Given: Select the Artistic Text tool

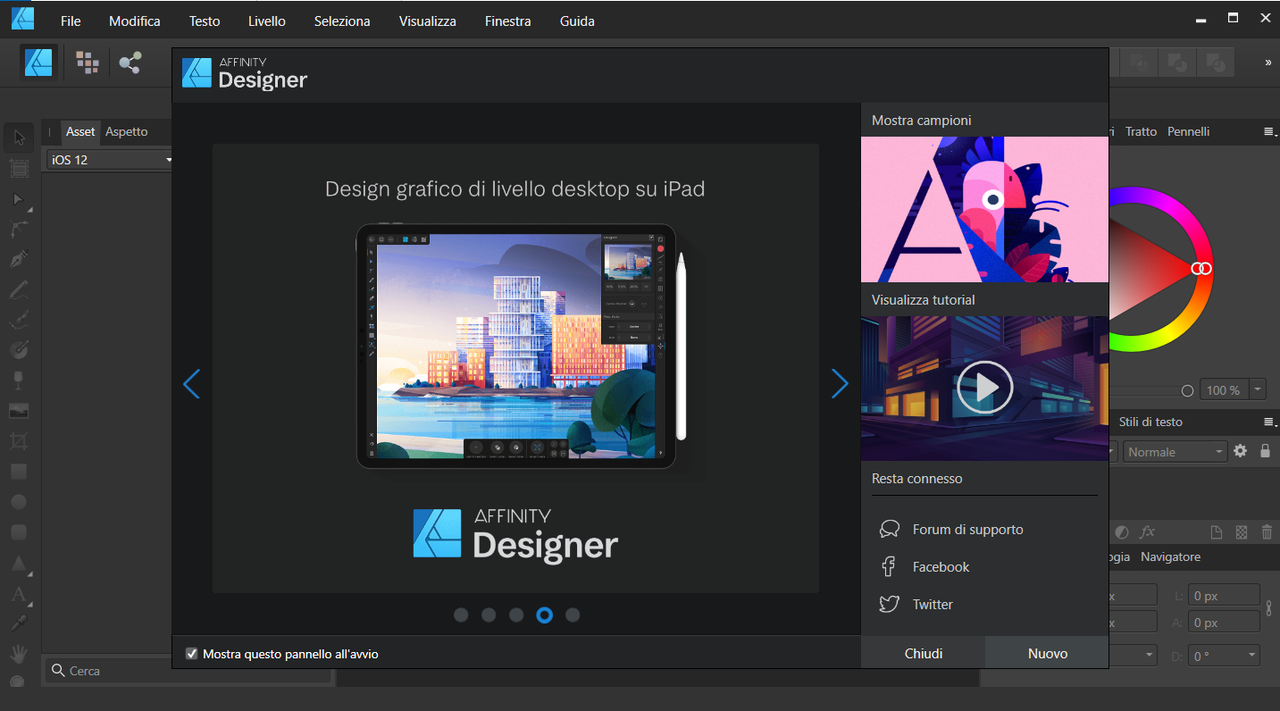Looking at the screenshot, I should click(x=19, y=594).
